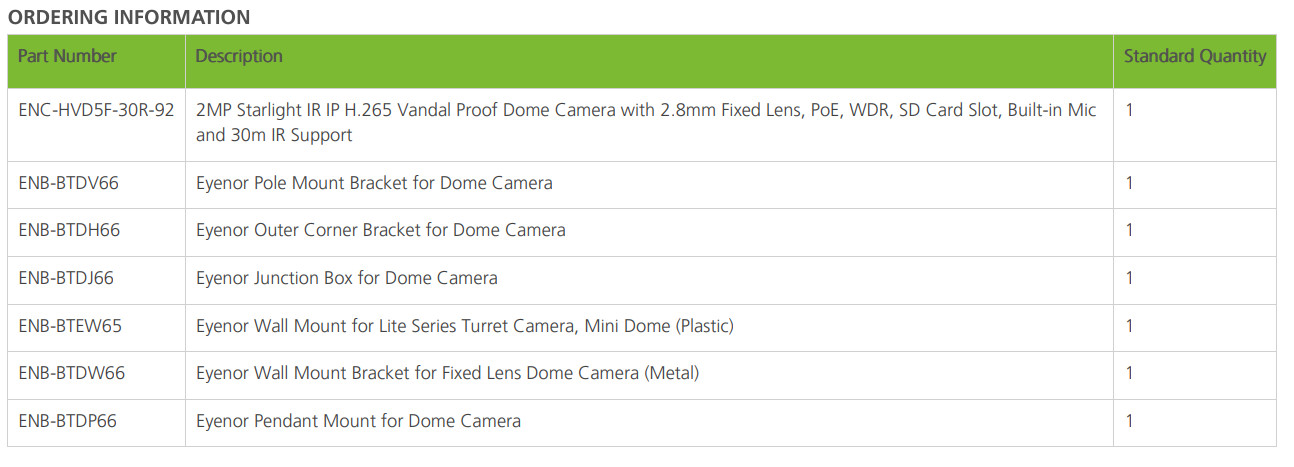This screenshot has width=1294, height=467.
Task: Click the Standard Quantity column header
Action: click(x=1194, y=56)
